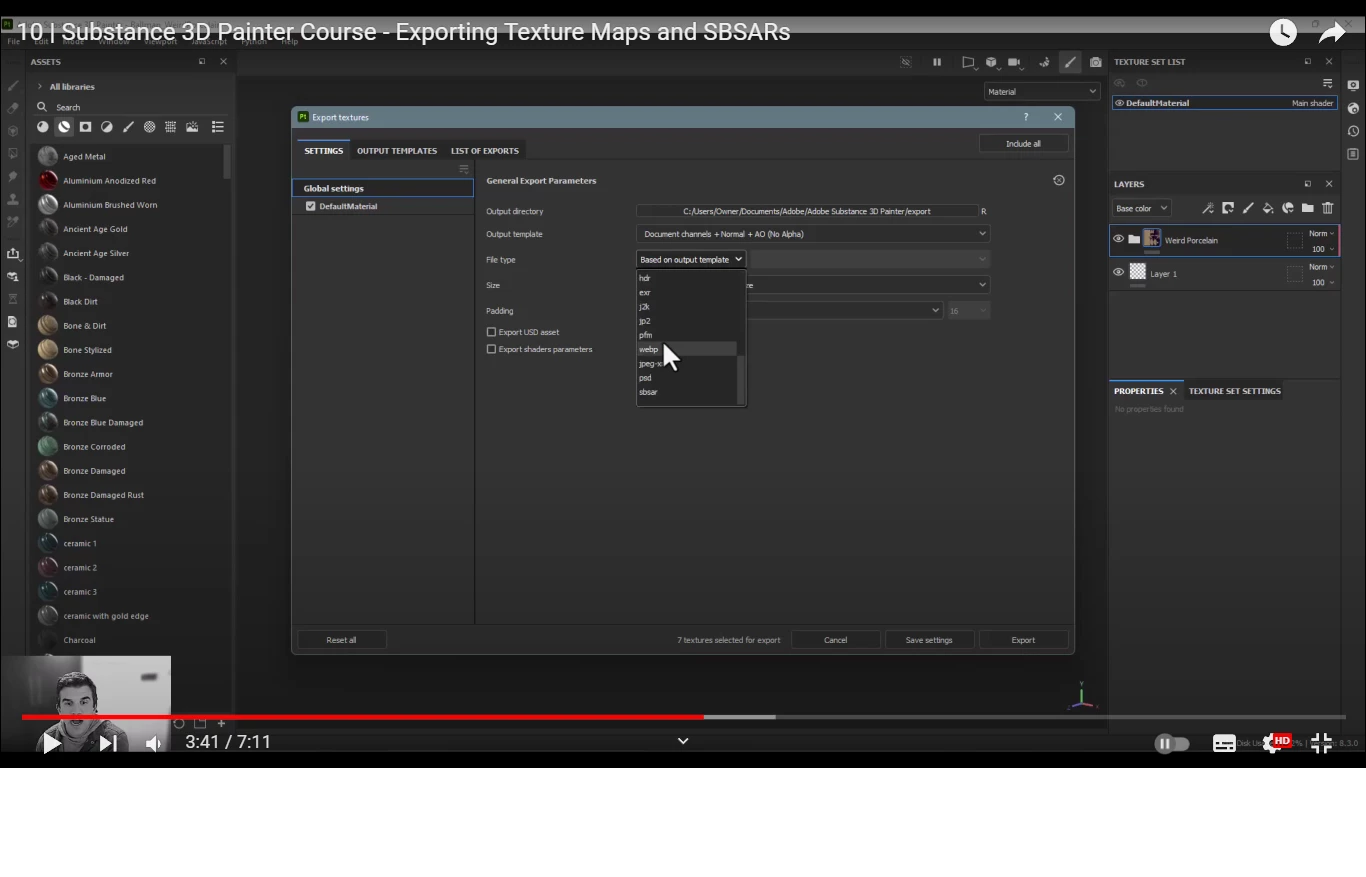1366x877 pixels.
Task: Open the camera screenshot icon
Action: 1096,62
